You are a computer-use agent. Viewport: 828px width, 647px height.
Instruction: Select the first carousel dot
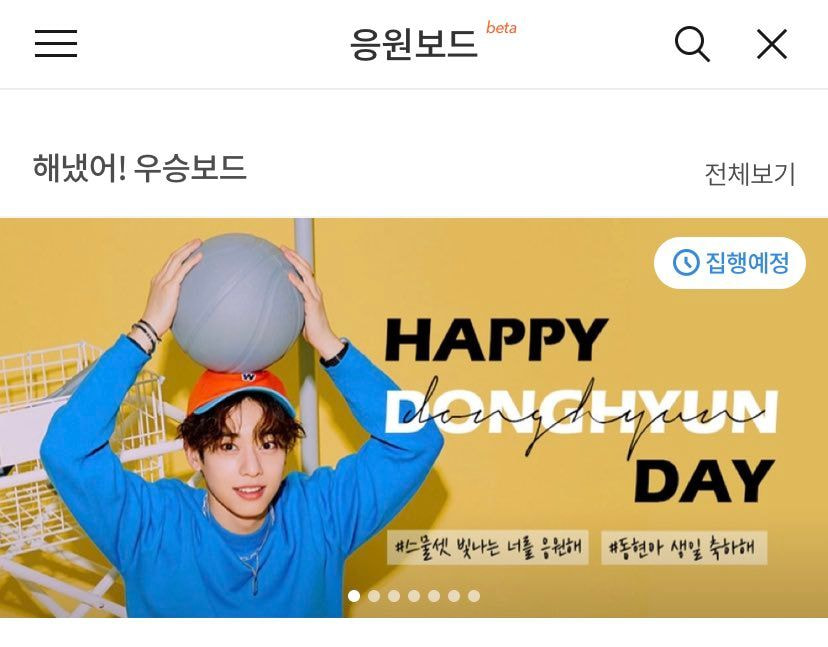pos(354,596)
